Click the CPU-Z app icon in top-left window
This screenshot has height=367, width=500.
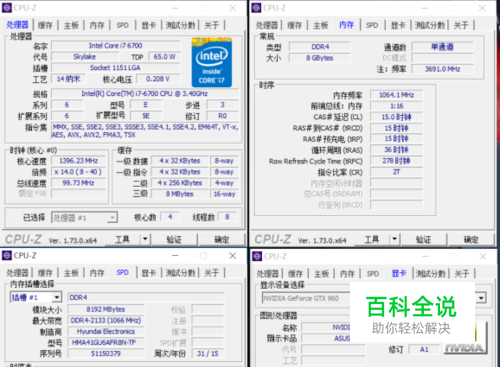point(7,8)
